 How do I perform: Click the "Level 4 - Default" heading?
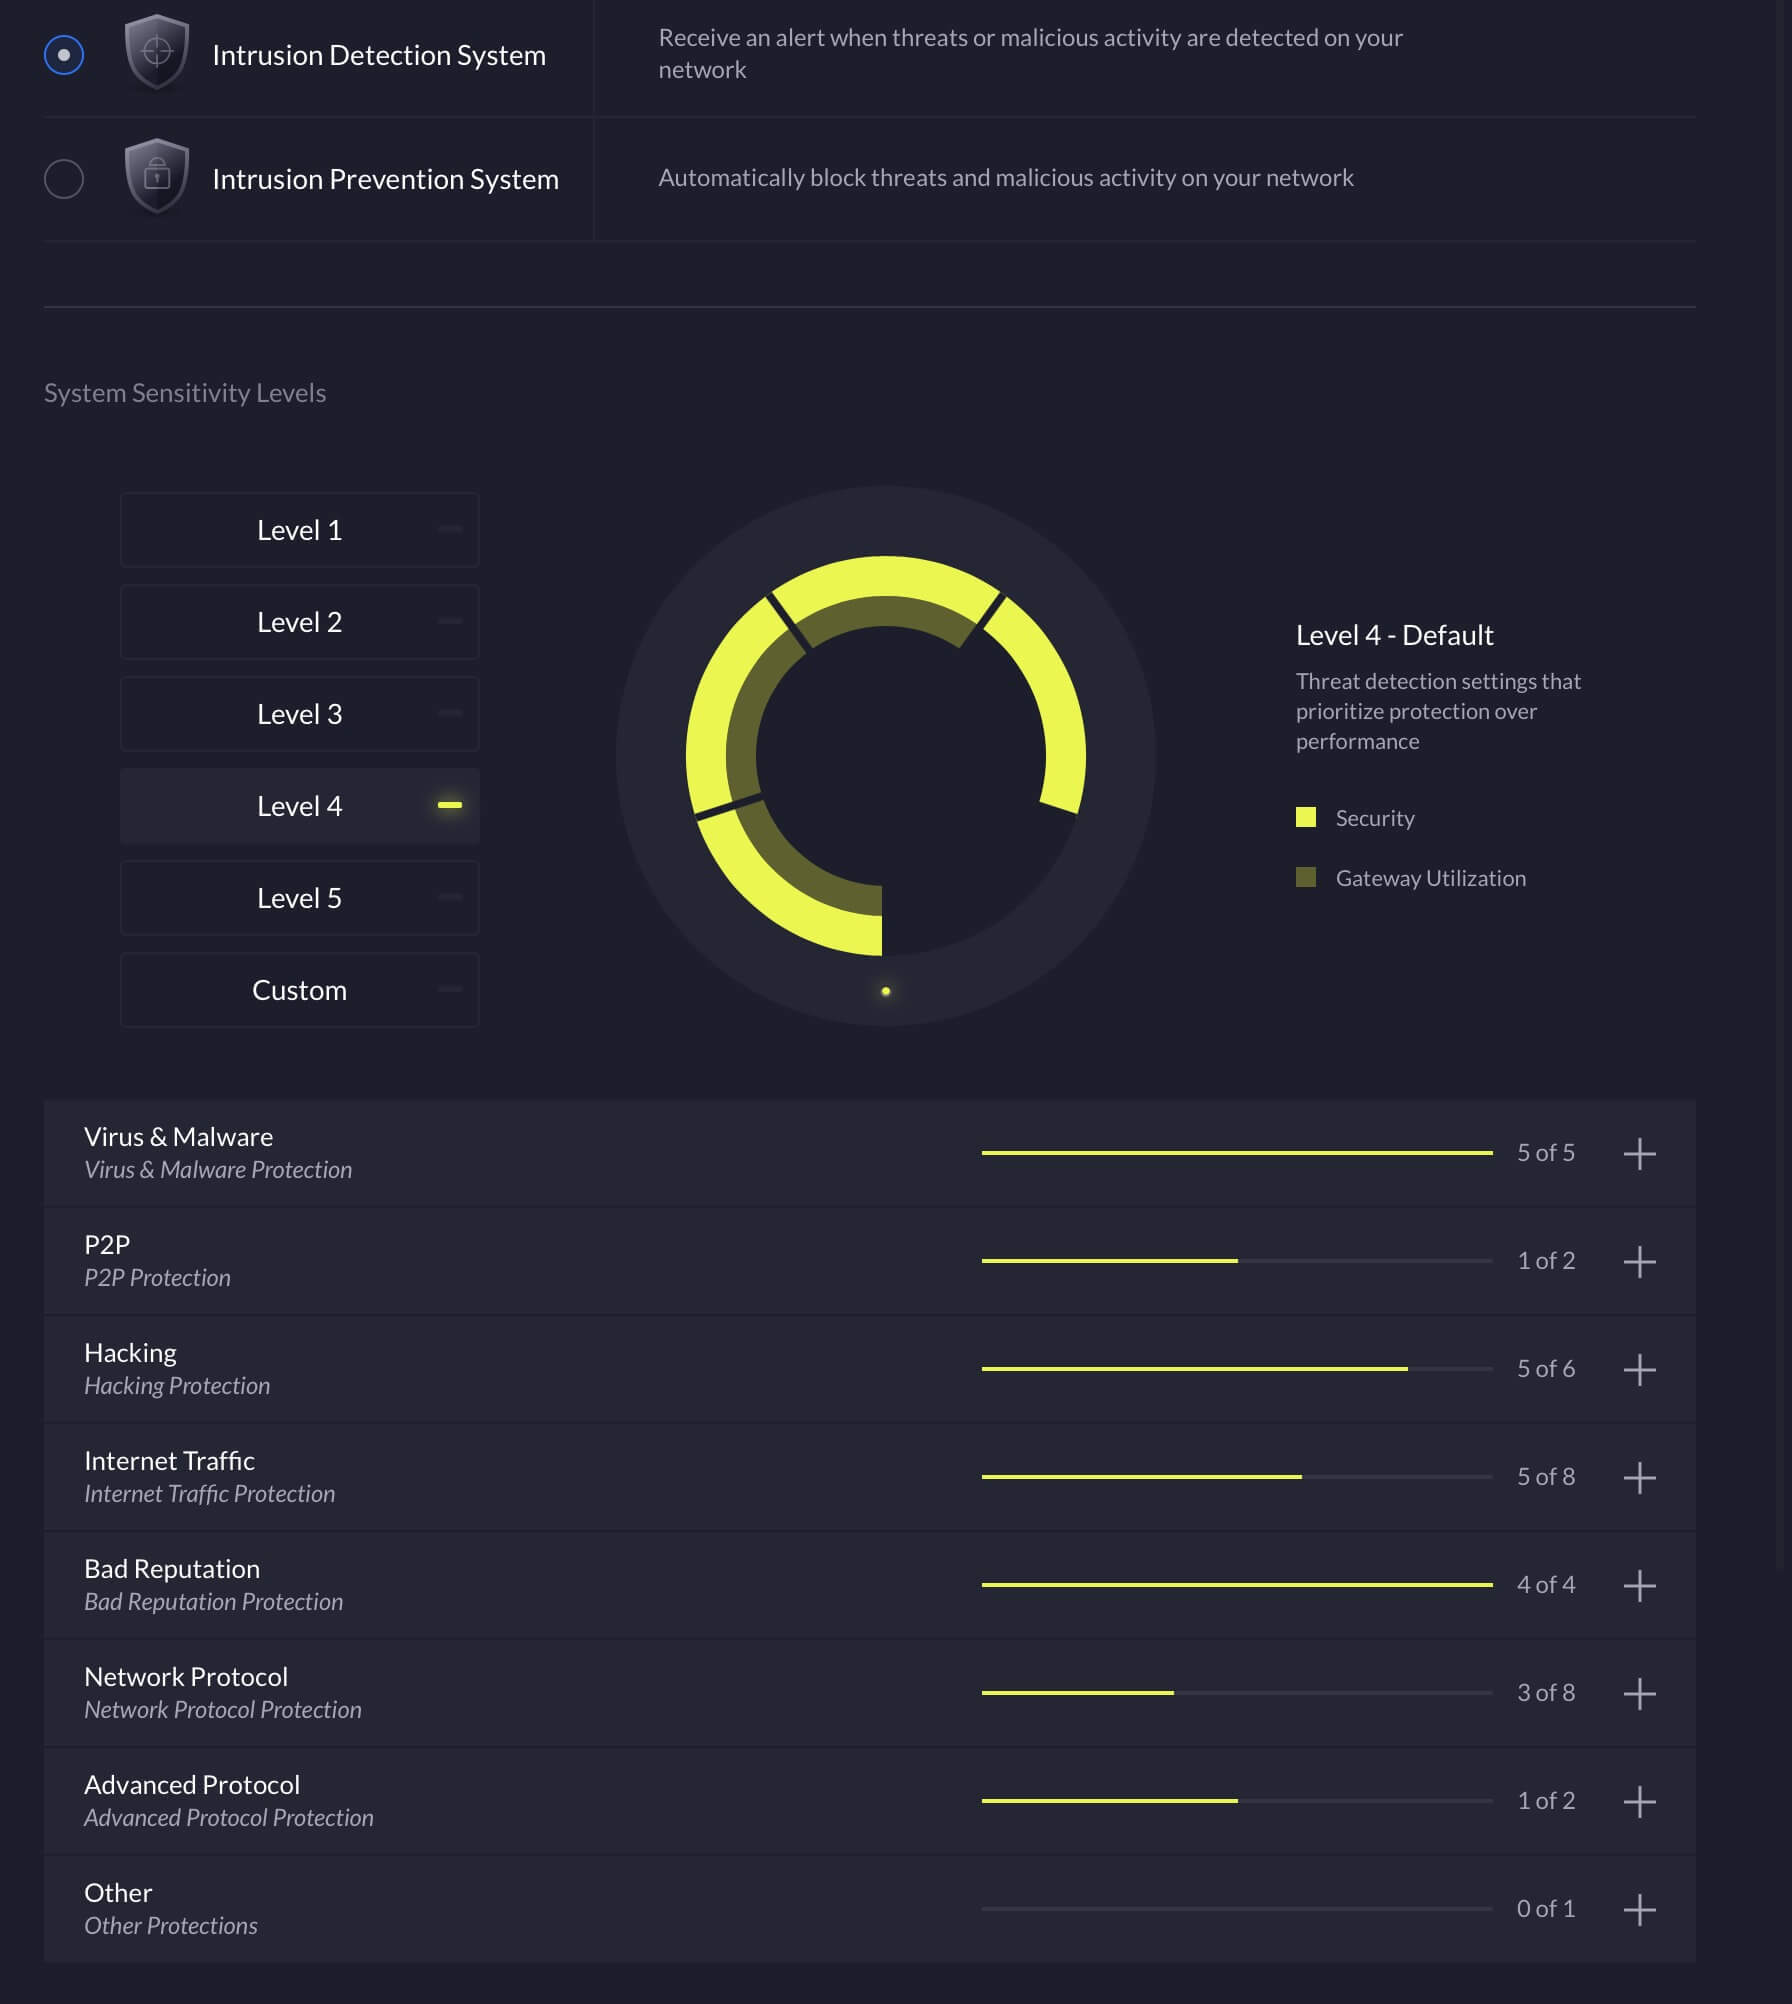(x=1395, y=635)
